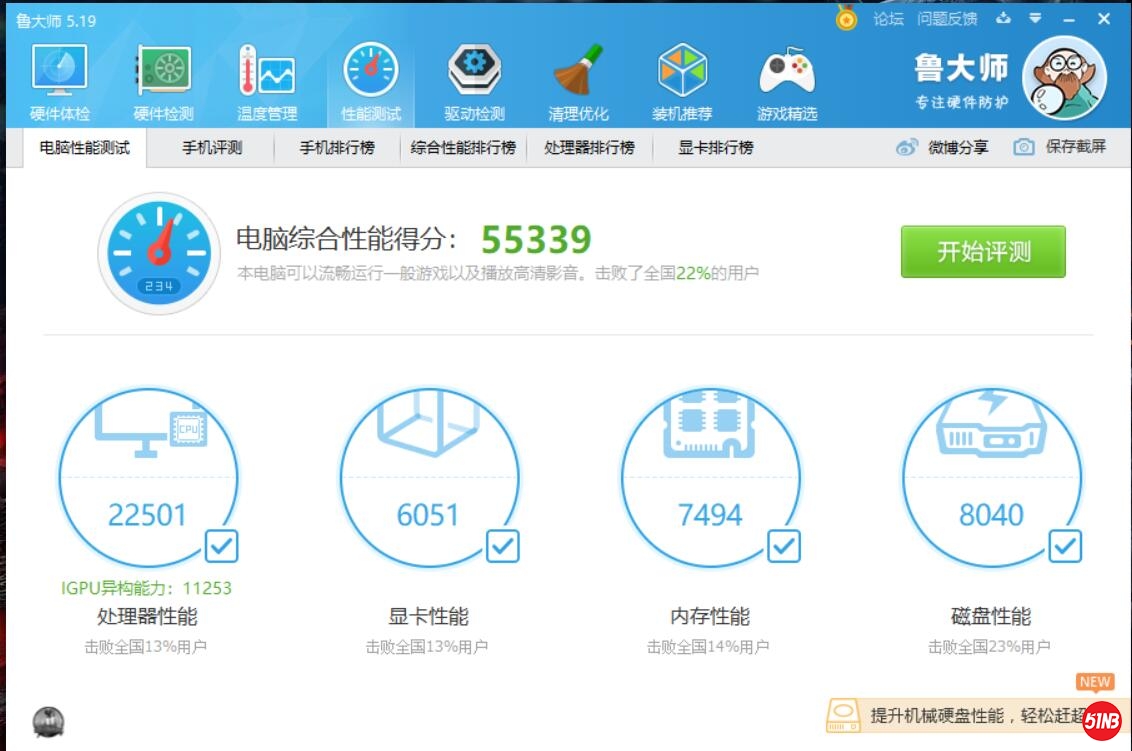The height and width of the screenshot is (751, 1132).
Task: Click the checkmark under 显卡性能 score
Action: point(502,546)
